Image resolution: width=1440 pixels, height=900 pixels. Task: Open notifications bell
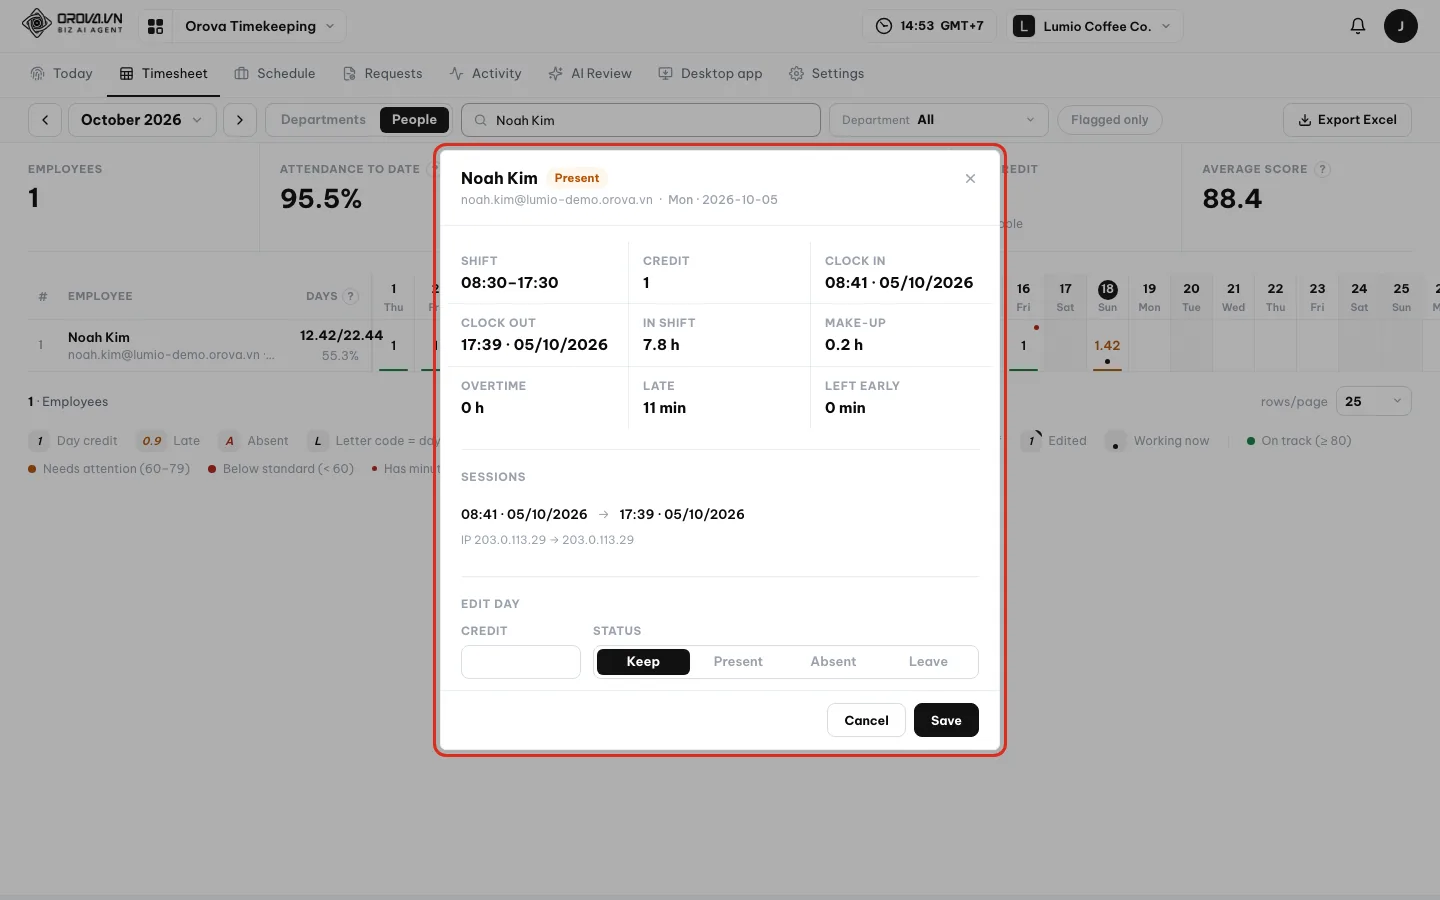coord(1357,27)
